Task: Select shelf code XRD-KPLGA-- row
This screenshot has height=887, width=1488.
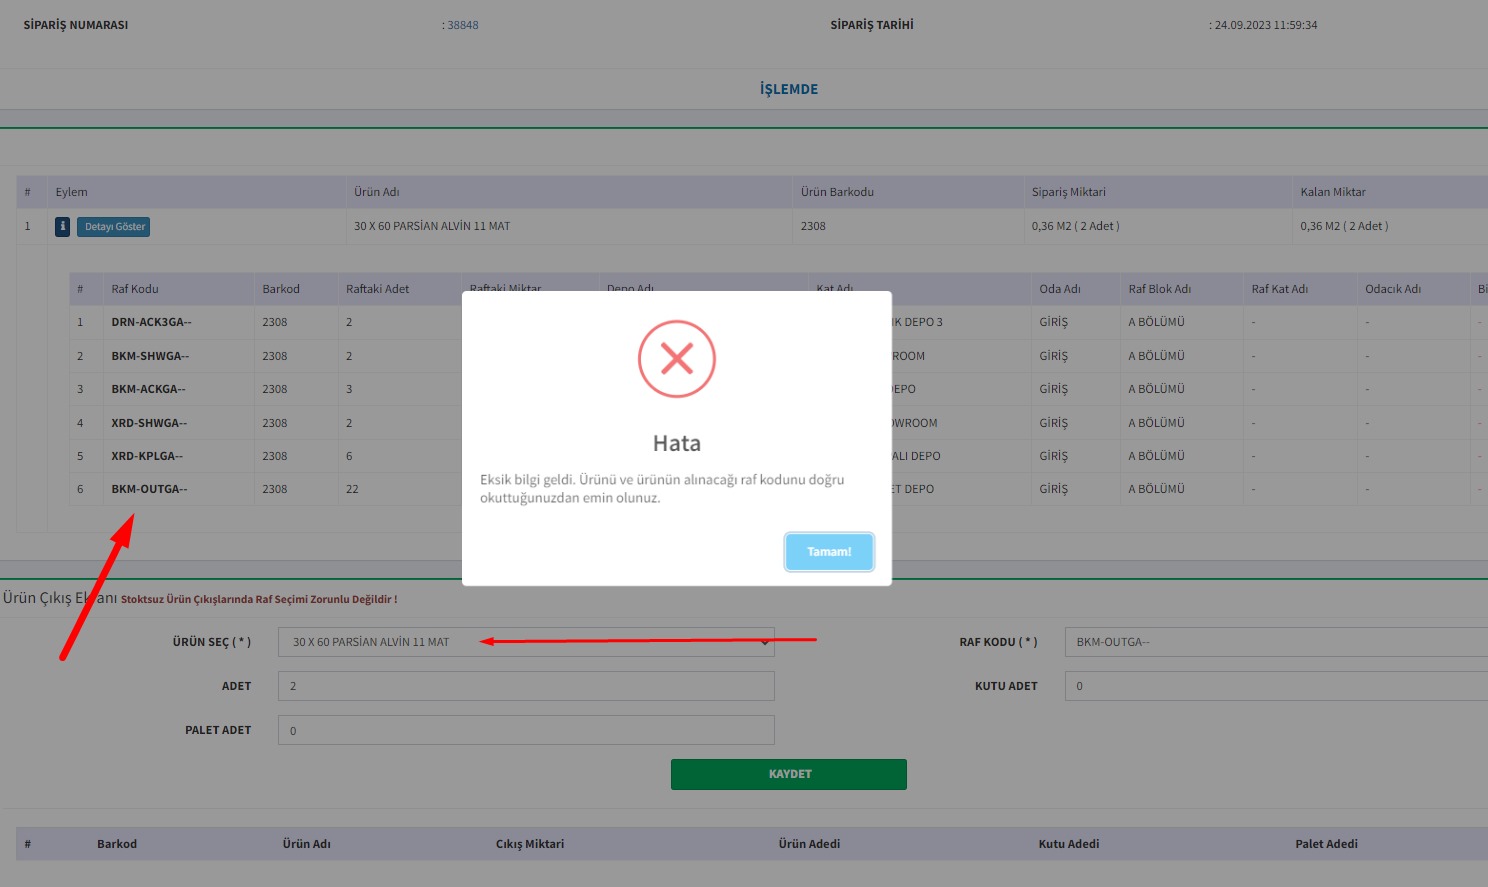Action: [x=147, y=456]
